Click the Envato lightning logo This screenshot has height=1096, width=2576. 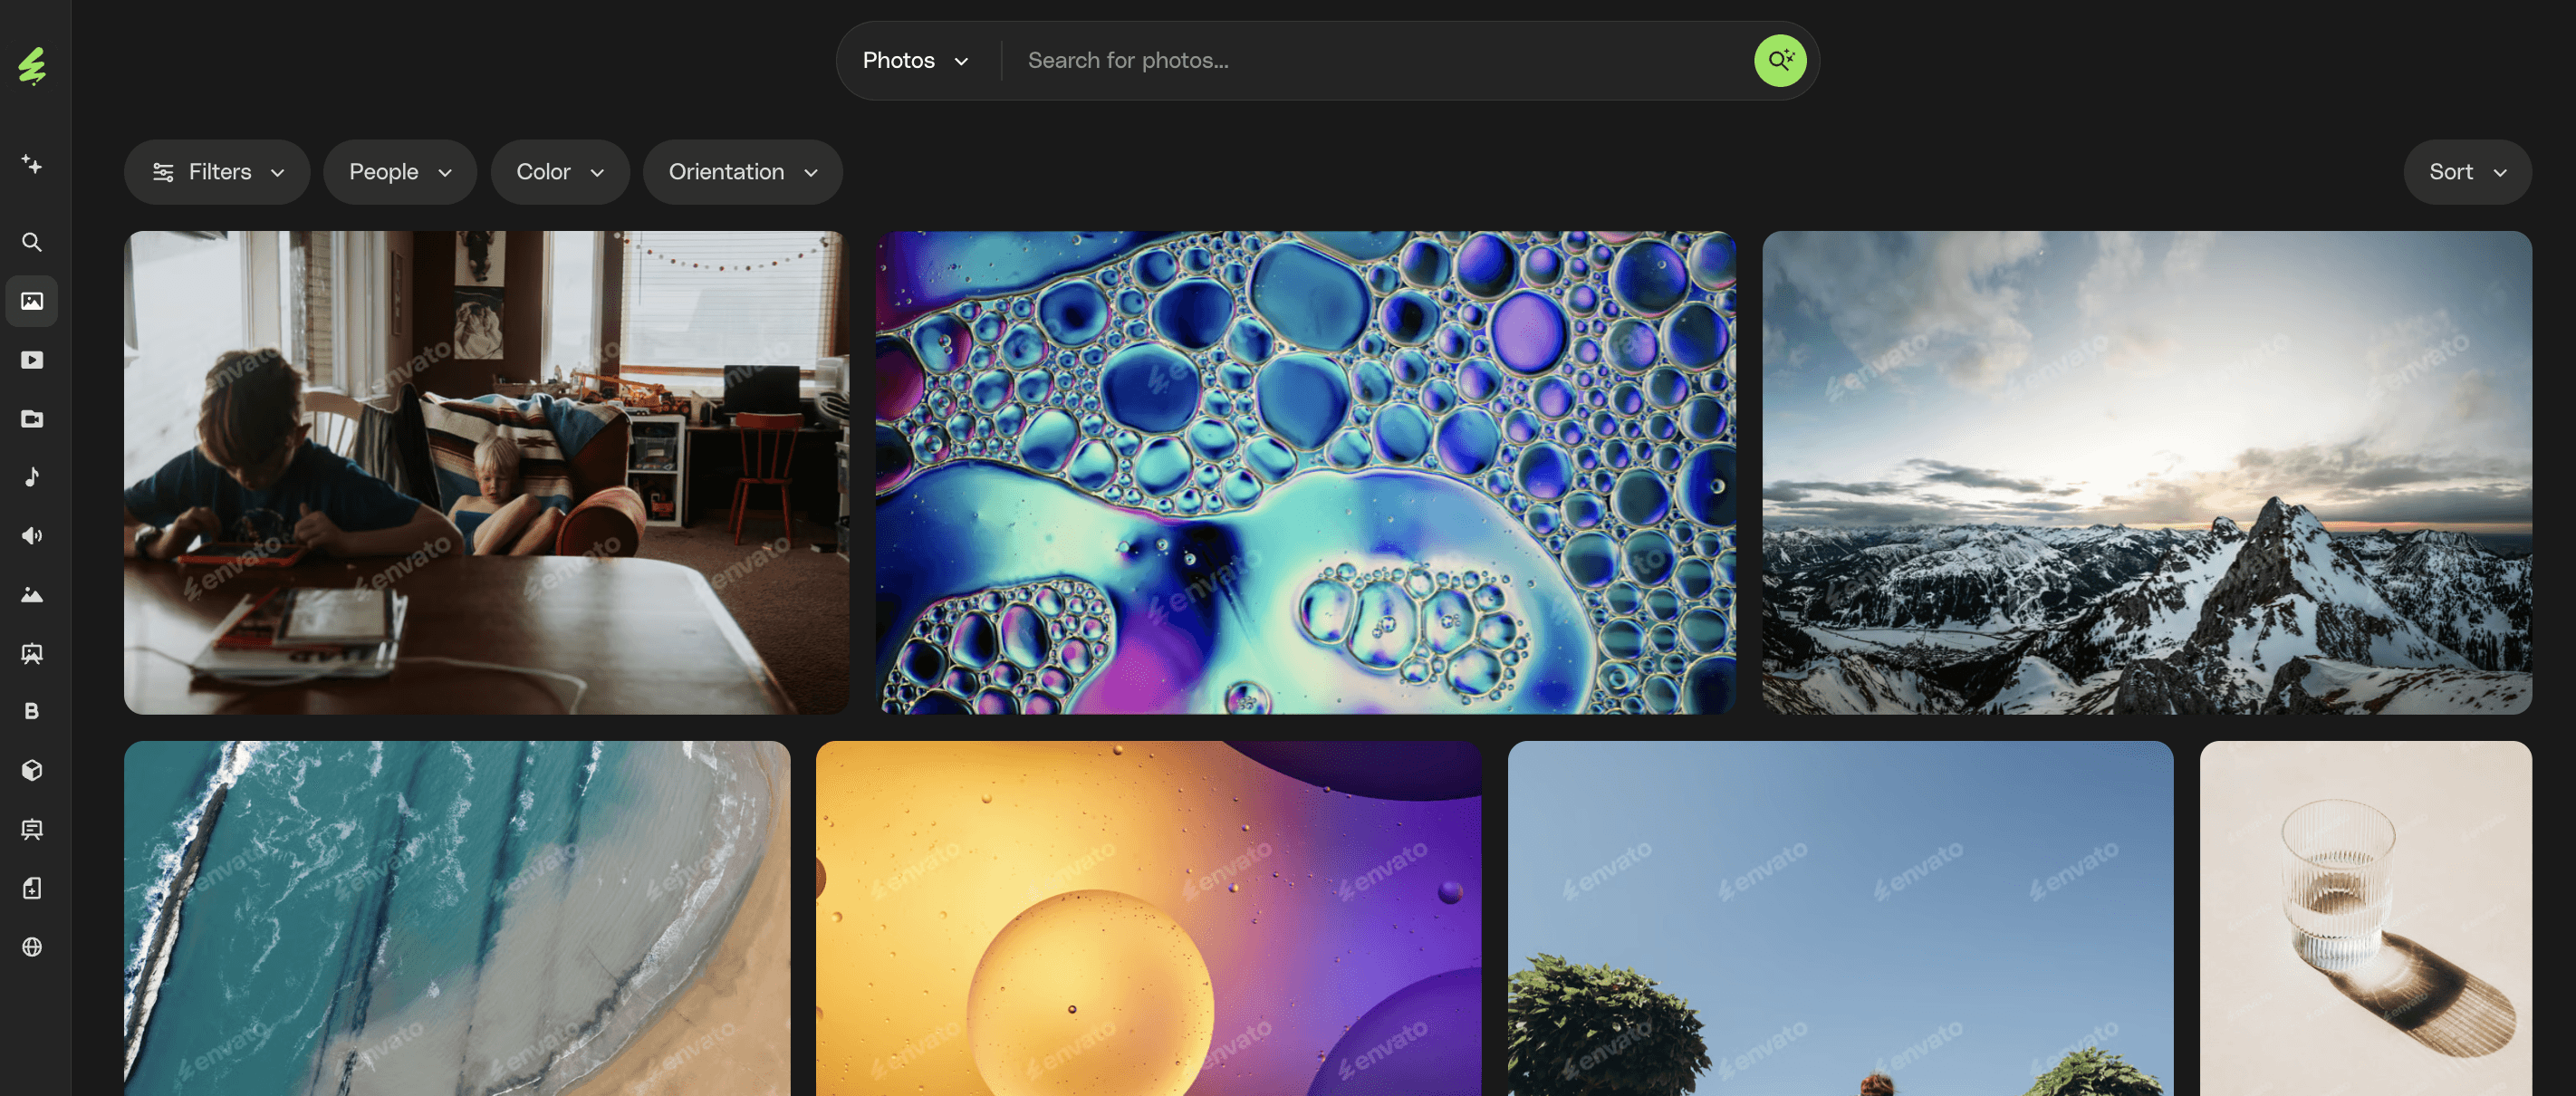coord(32,66)
